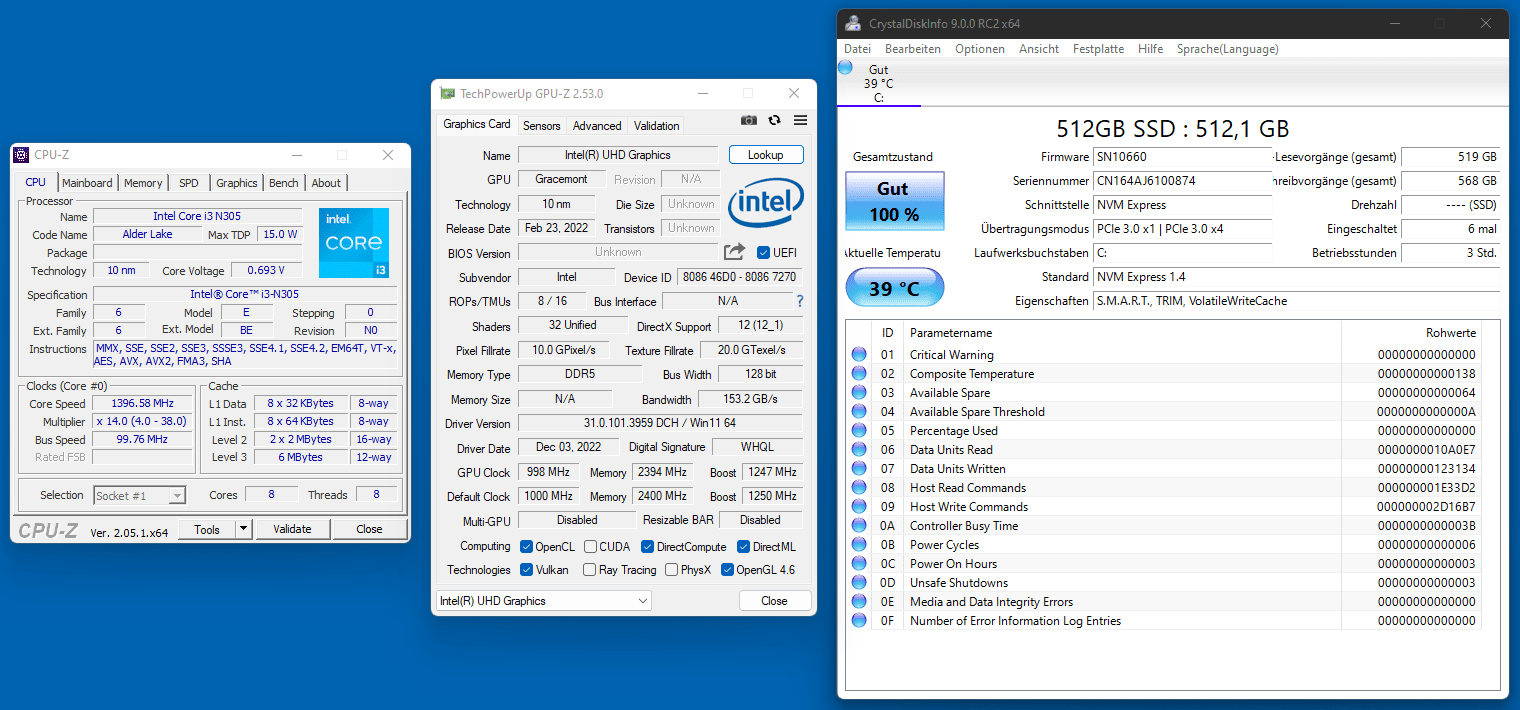The height and width of the screenshot is (710, 1520).
Task: Open the Intel(R) UHD Graphics GPU selector
Action: click(x=544, y=601)
